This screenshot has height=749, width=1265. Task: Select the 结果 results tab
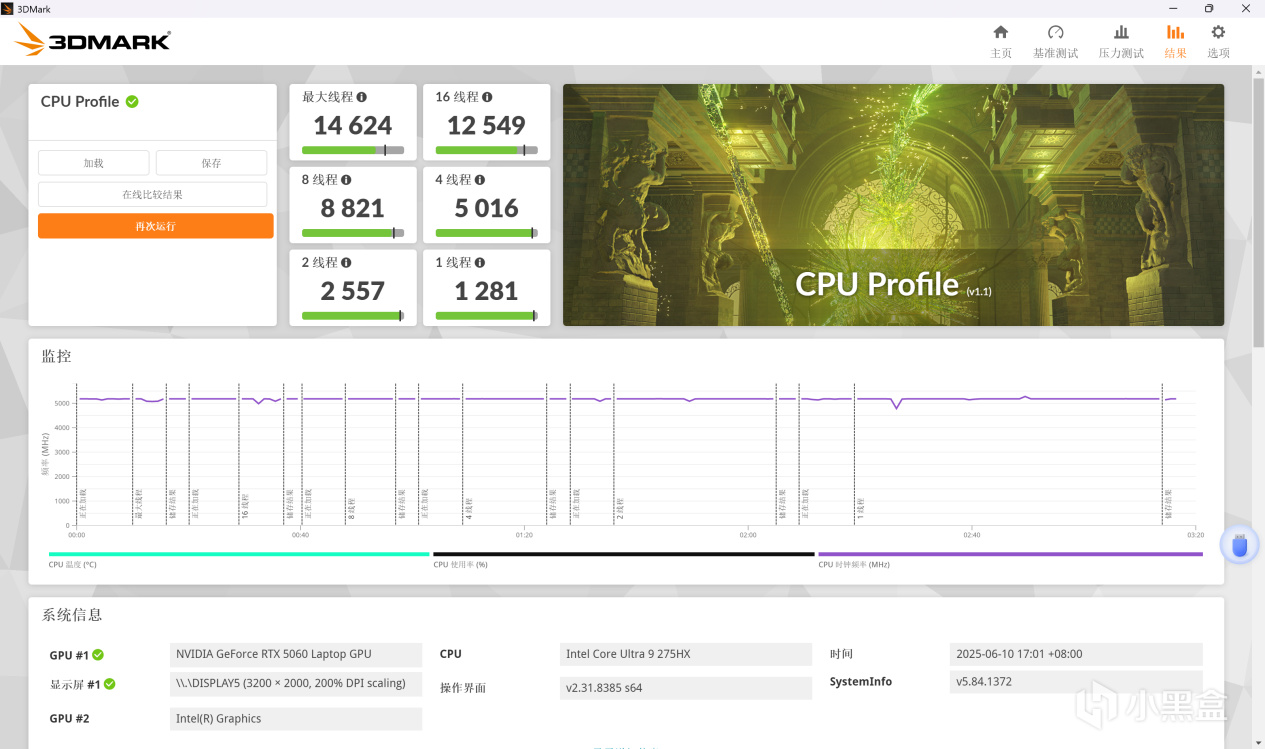[1175, 42]
